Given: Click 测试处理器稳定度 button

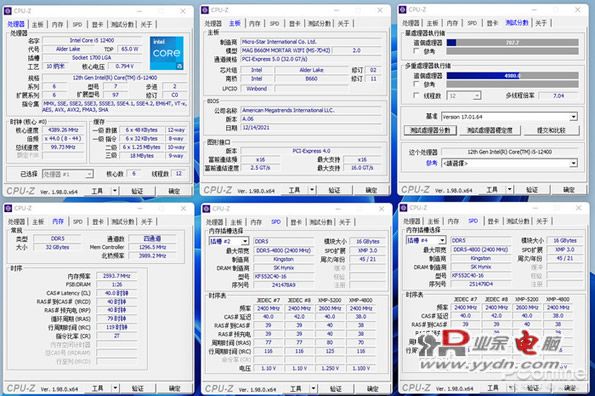Looking at the screenshot, I should tap(490, 130).
